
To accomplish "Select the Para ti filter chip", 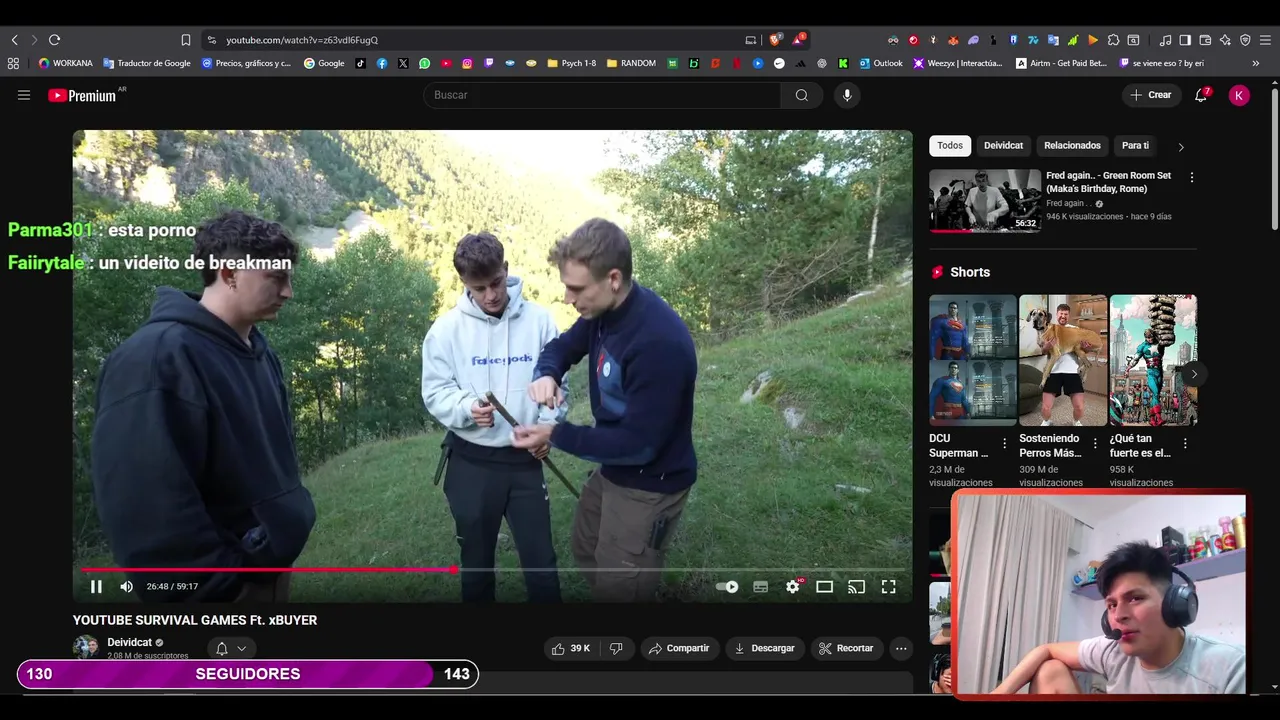I will click(x=1135, y=146).
